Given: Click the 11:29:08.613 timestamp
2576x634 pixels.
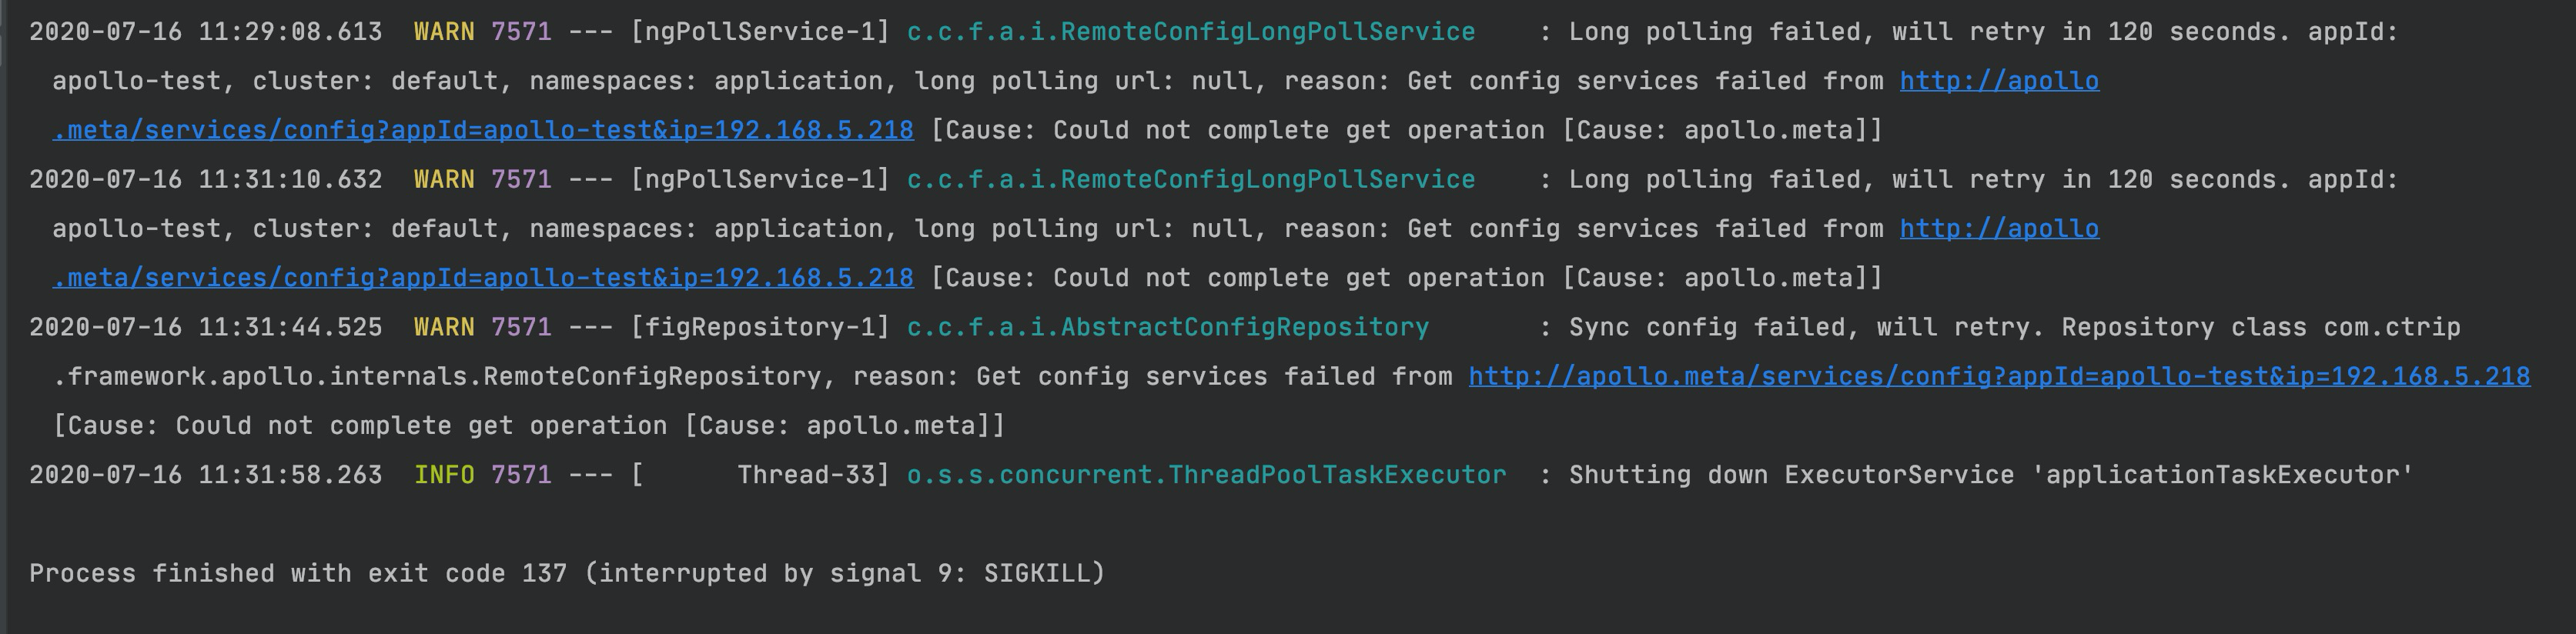Looking at the screenshot, I should (205, 32).
